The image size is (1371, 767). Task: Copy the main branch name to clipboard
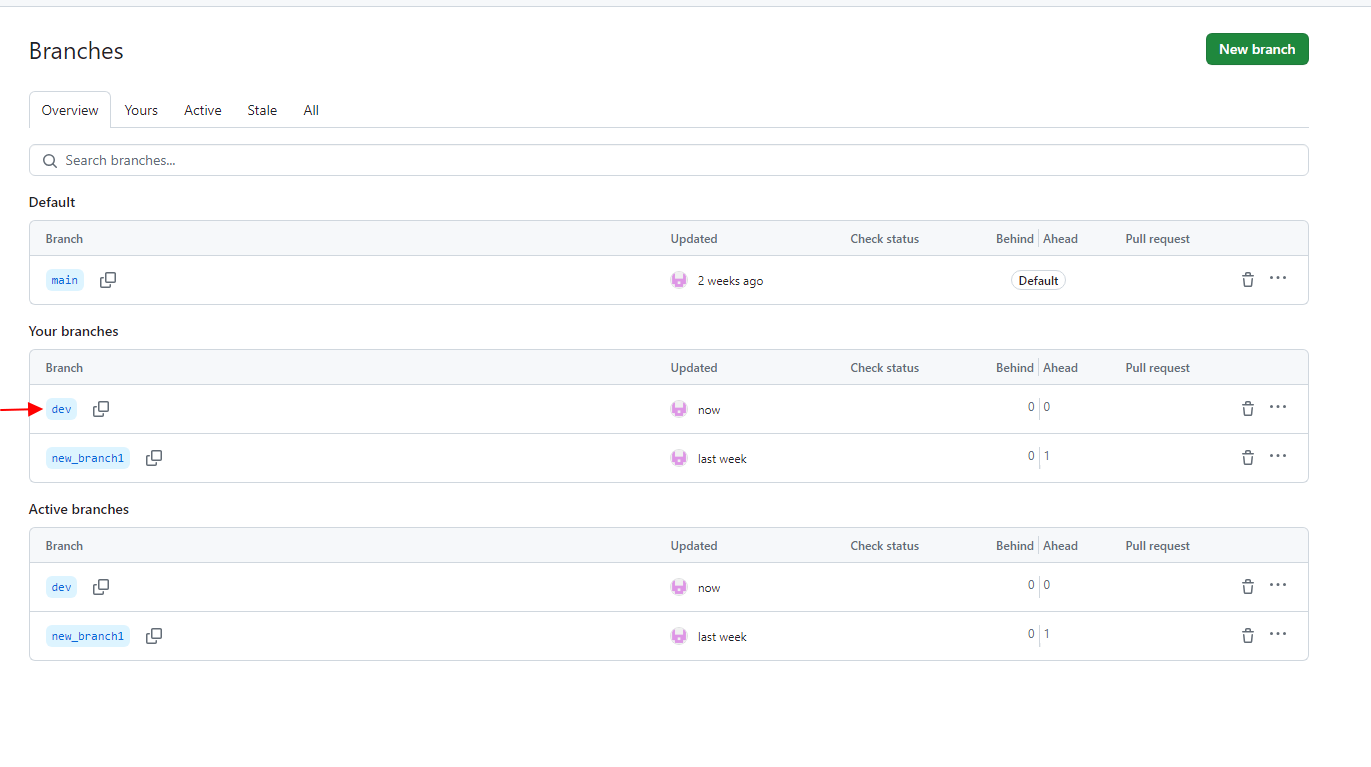coord(108,280)
